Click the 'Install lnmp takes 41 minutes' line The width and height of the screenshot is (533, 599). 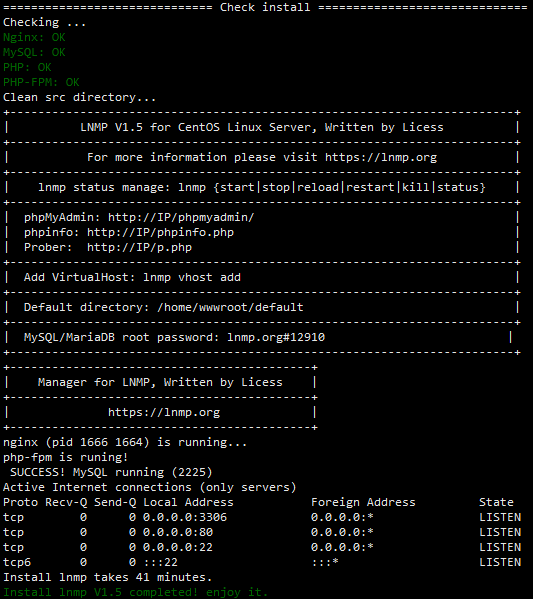point(107,577)
